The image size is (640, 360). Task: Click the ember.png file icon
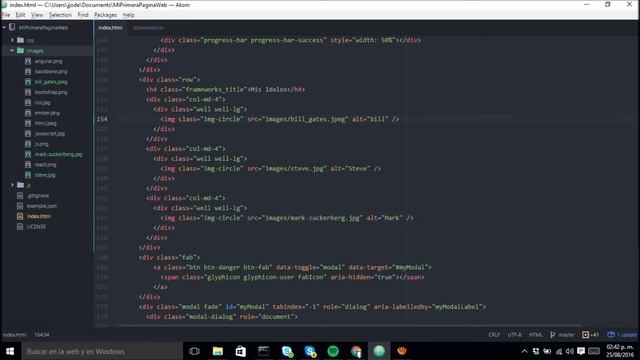tap(28, 113)
